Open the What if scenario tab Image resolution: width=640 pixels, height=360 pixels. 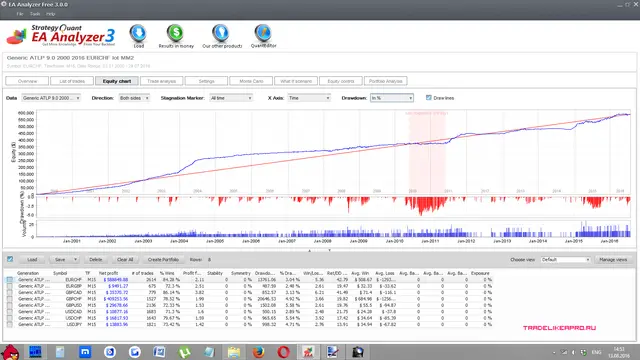pyautogui.click(x=296, y=81)
